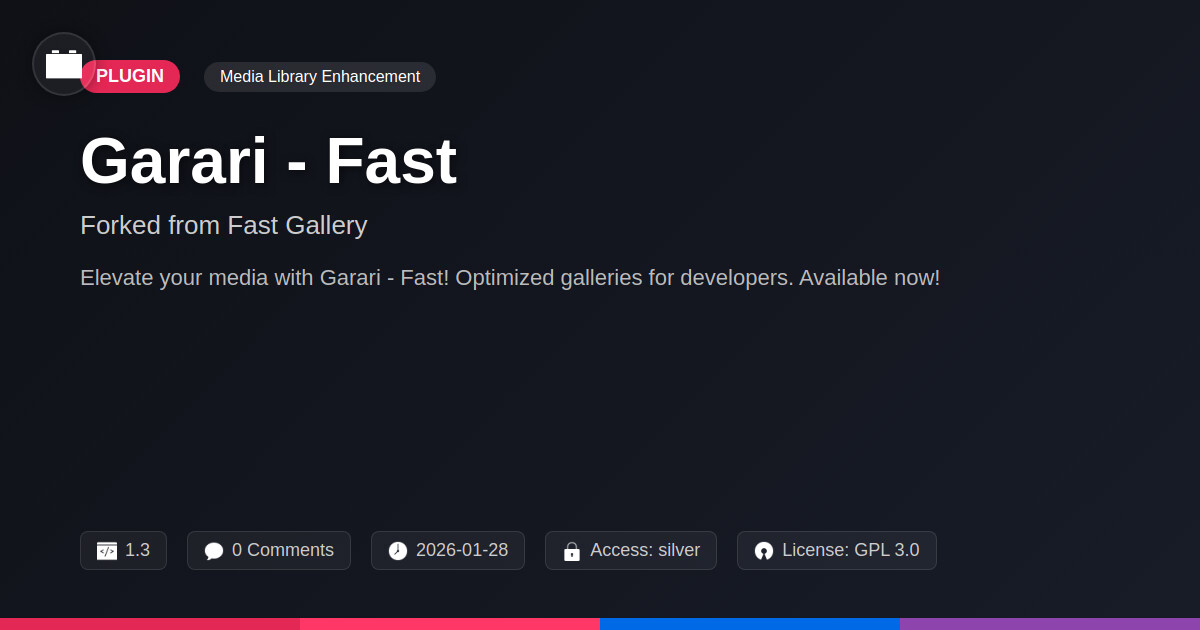Click the License: GPL 3.0 text

pos(850,550)
